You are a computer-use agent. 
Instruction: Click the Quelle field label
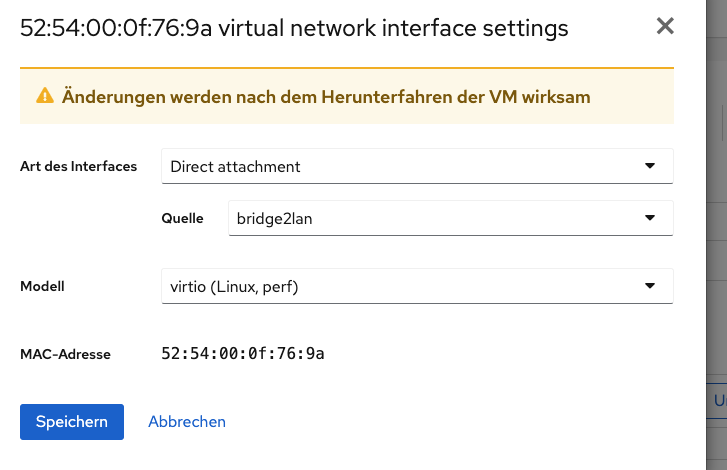click(182, 217)
